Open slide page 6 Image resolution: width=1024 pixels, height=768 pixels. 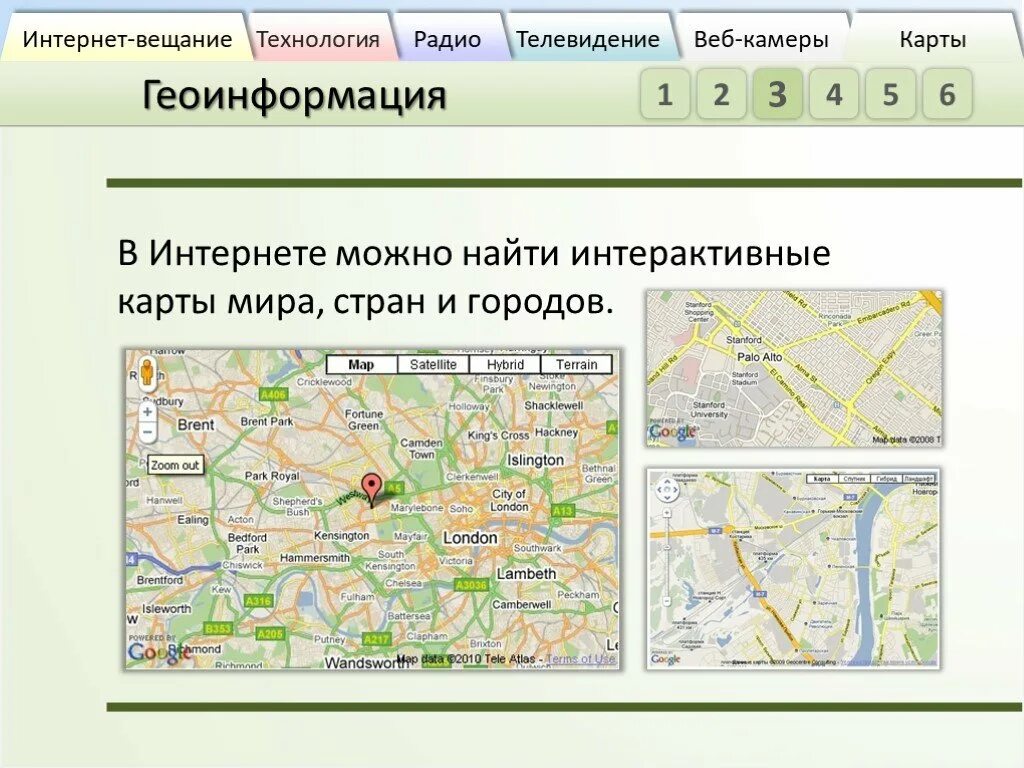click(x=947, y=94)
